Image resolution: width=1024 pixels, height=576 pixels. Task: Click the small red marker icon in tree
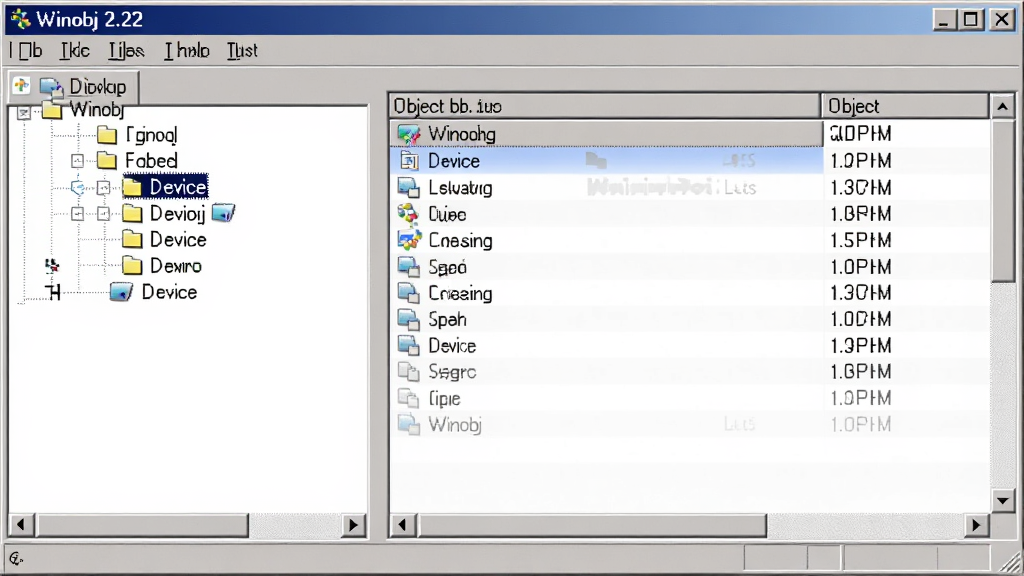click(52, 265)
